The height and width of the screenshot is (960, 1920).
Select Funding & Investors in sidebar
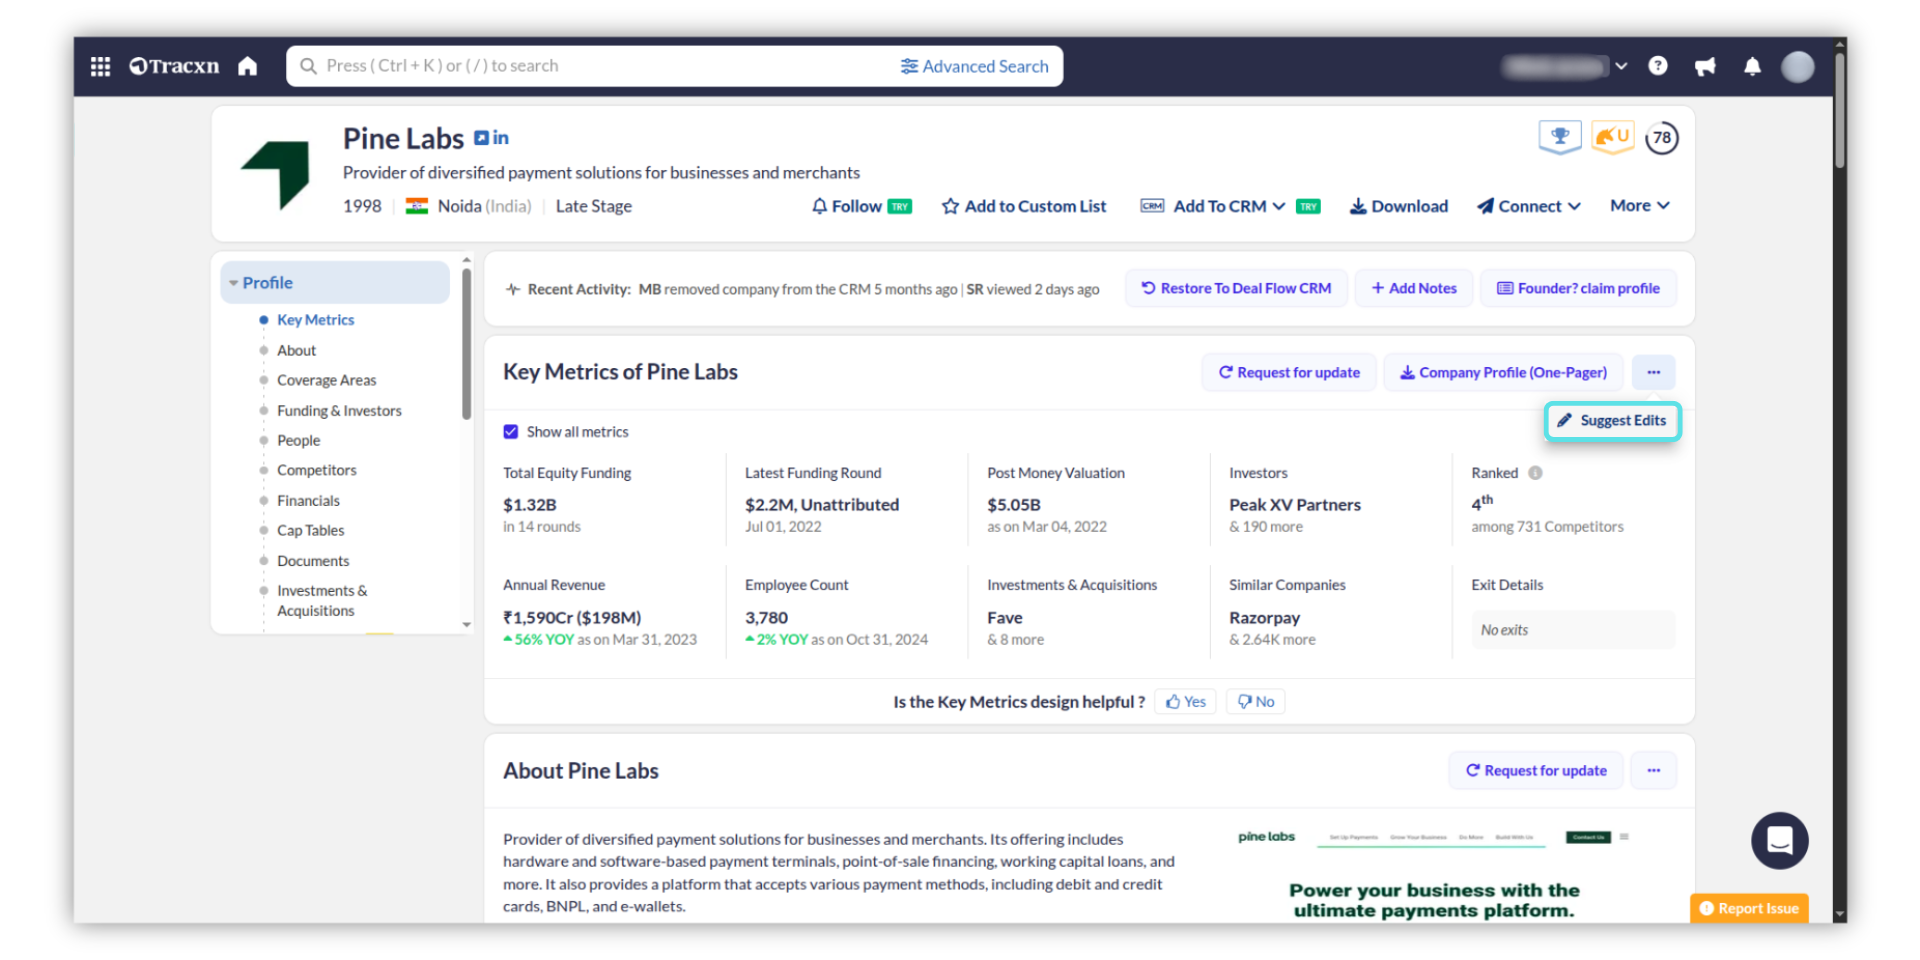339,411
